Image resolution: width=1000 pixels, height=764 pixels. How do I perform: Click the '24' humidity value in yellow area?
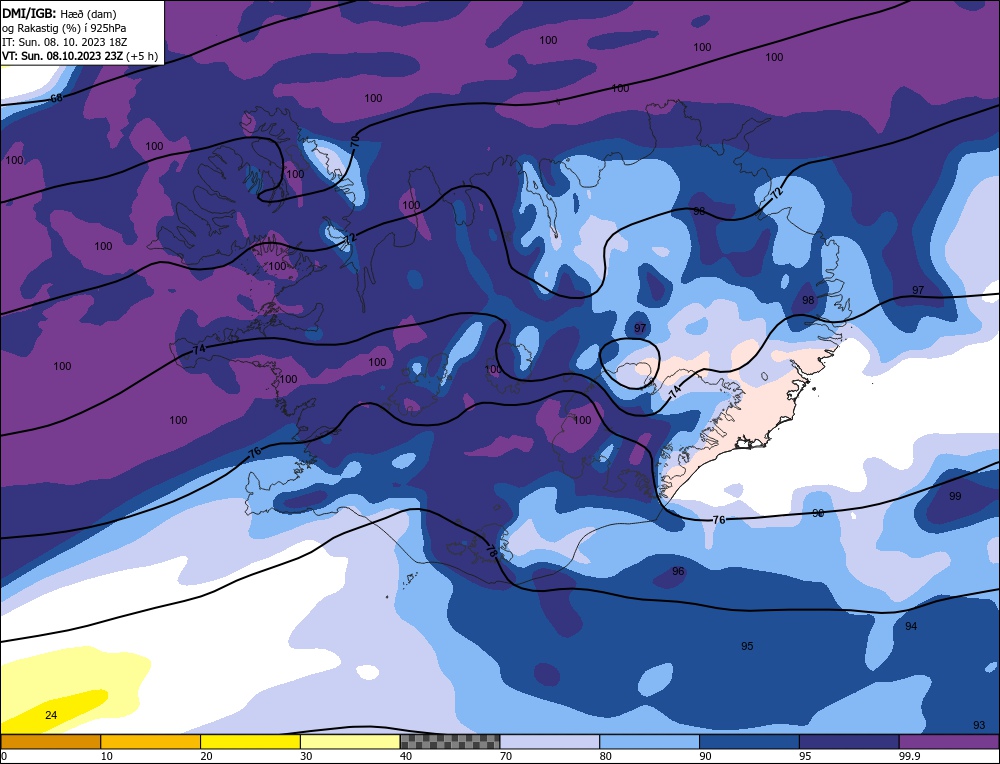pyautogui.click(x=51, y=715)
